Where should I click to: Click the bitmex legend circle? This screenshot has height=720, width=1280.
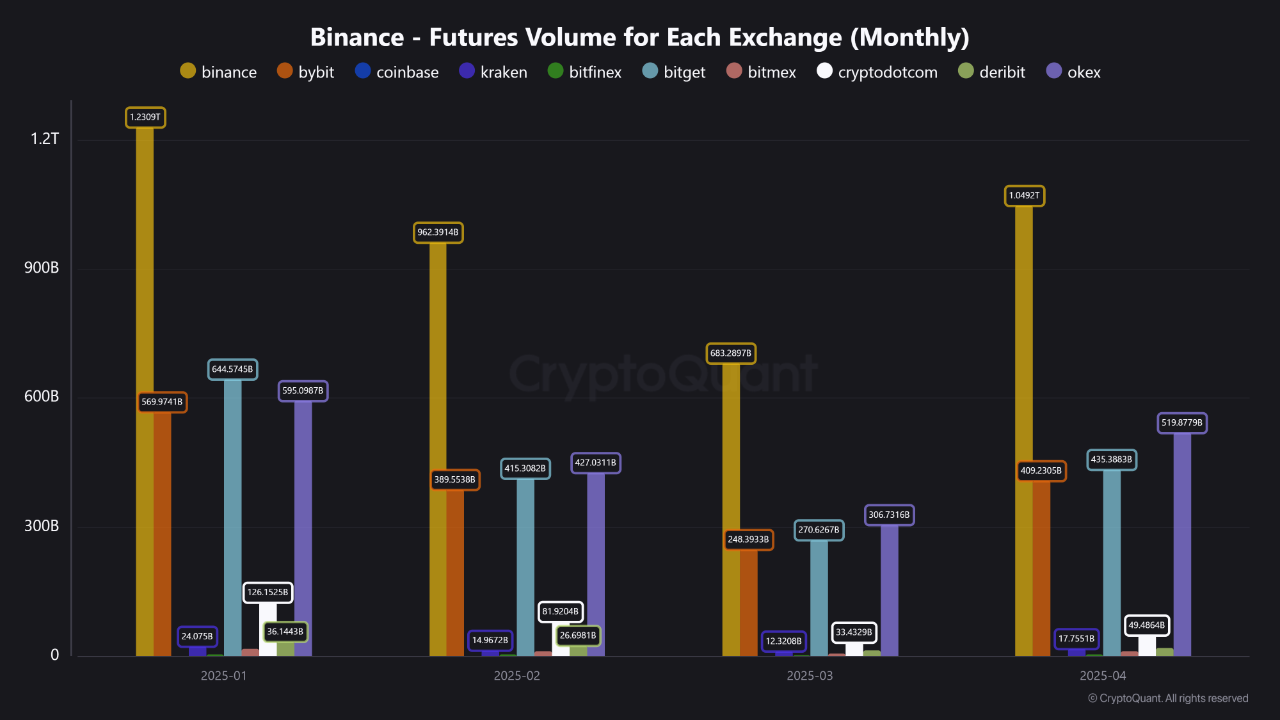734,71
